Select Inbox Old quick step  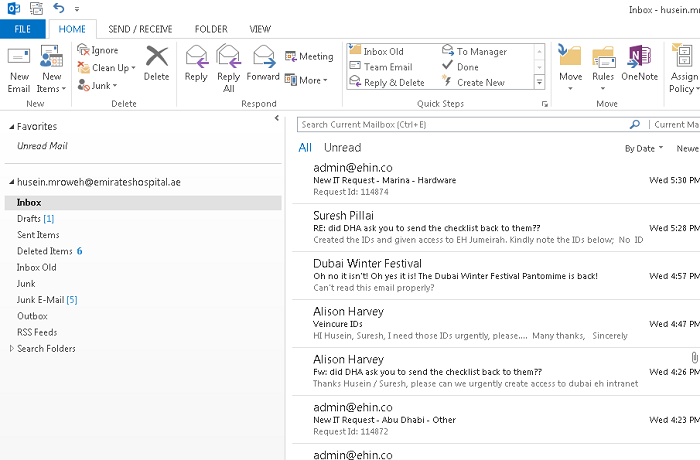[376, 51]
